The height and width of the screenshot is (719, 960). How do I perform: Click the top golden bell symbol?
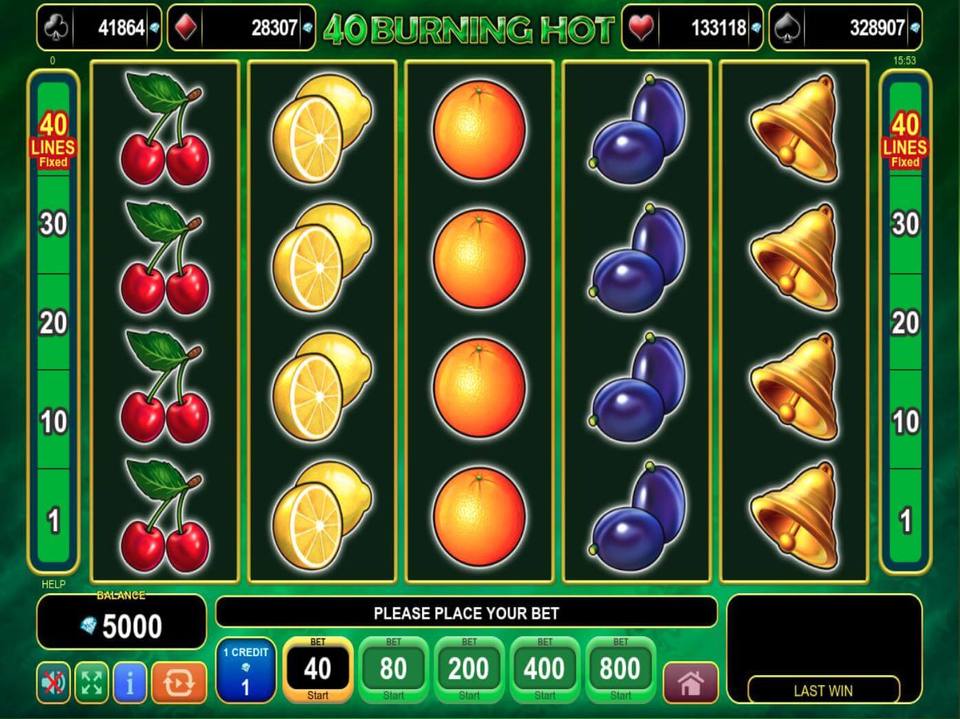pyautogui.click(x=795, y=129)
